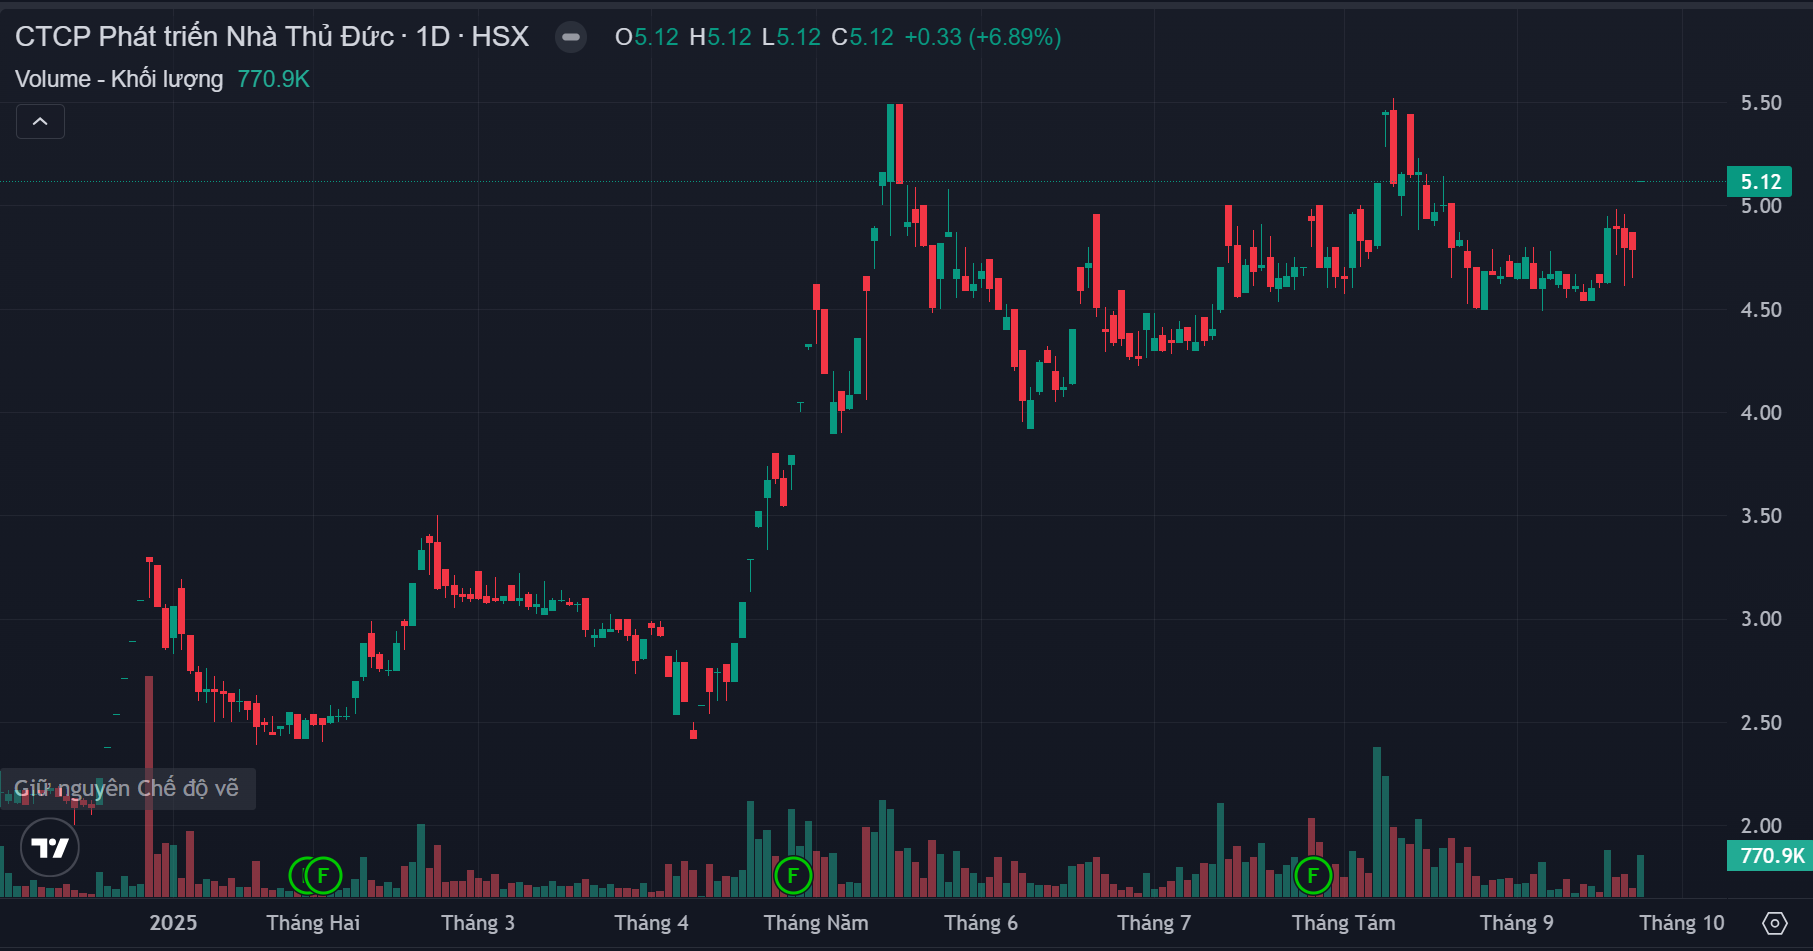Click the green 5.12 current price tag
Viewport: 1813px width, 951px height.
tap(1760, 182)
